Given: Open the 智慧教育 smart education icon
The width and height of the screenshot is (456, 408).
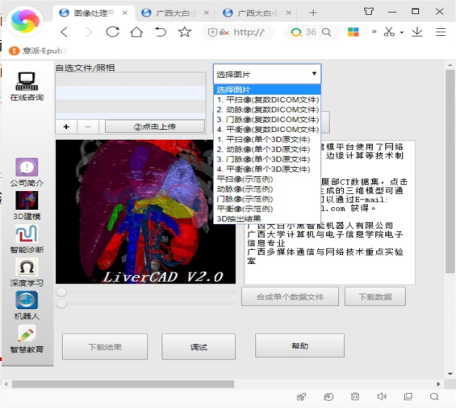Looking at the screenshot, I should (27, 333).
